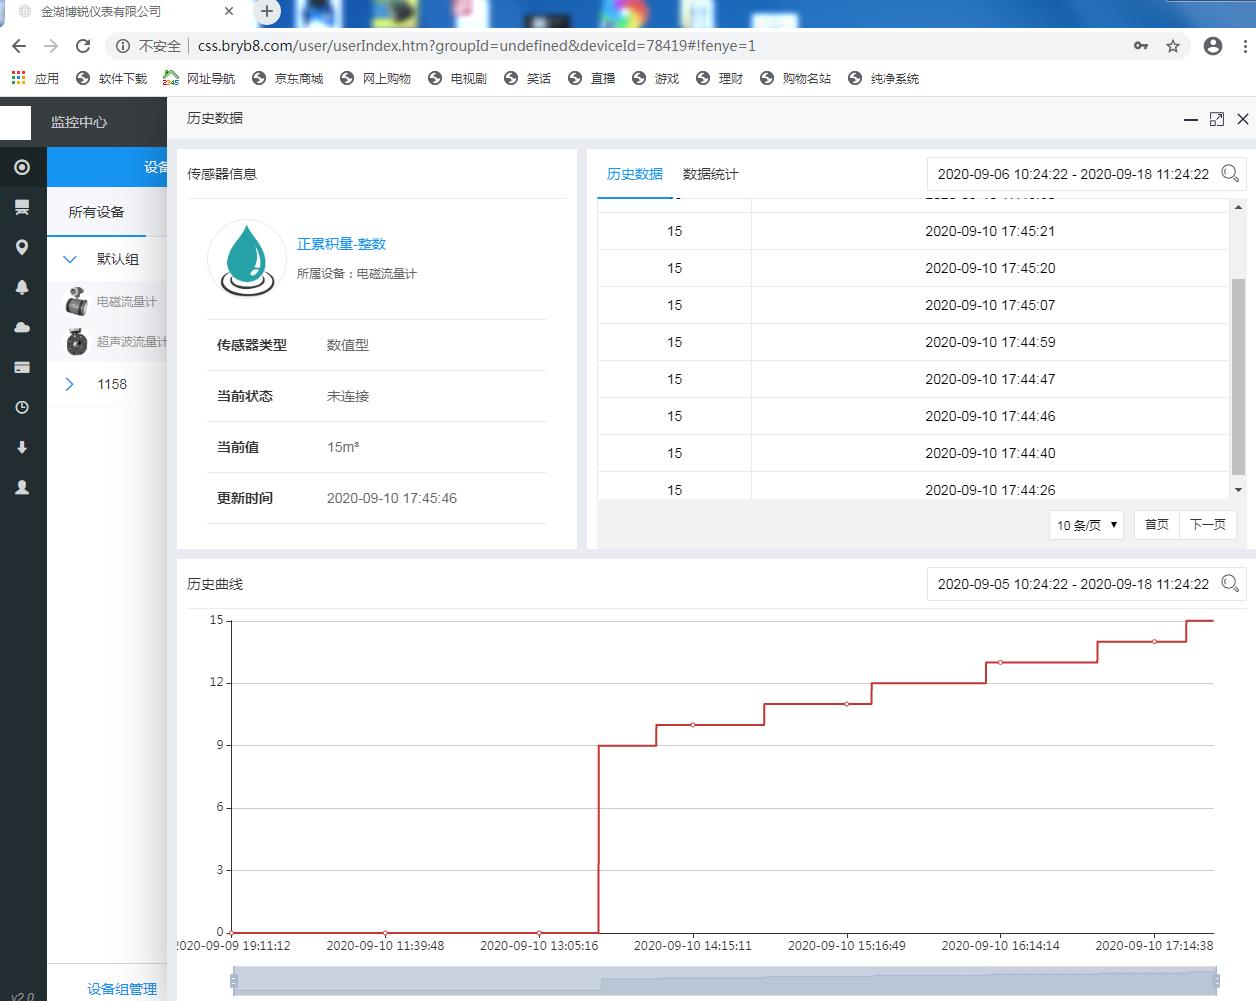Click the history curve search magnifier icon

pyautogui.click(x=1230, y=584)
